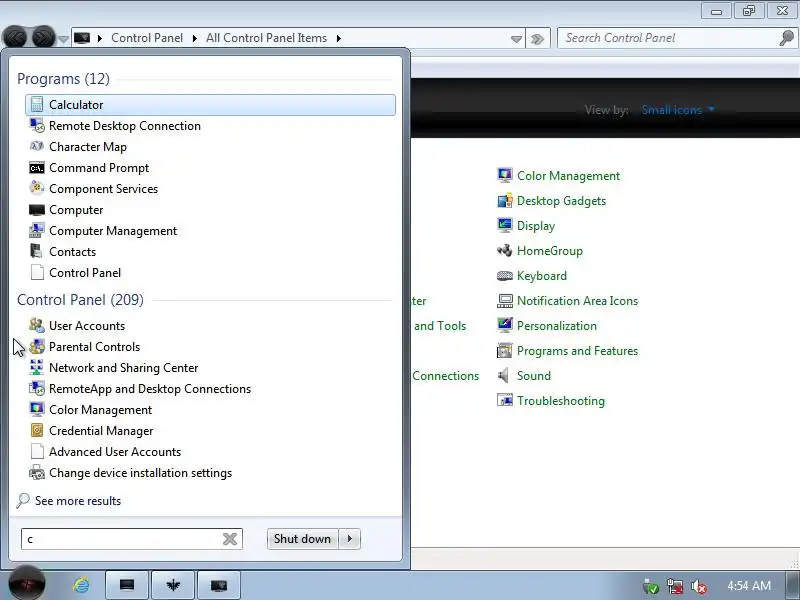Viewport: 800px width, 600px height.
Task: Expand shut down options arrow
Action: (349, 539)
